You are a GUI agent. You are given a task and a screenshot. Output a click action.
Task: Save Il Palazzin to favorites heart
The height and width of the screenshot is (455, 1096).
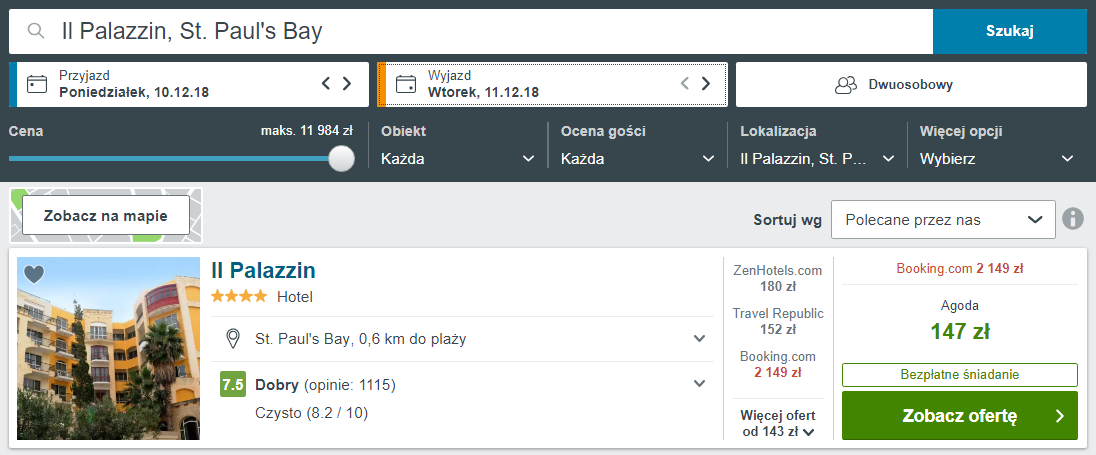coord(34,274)
